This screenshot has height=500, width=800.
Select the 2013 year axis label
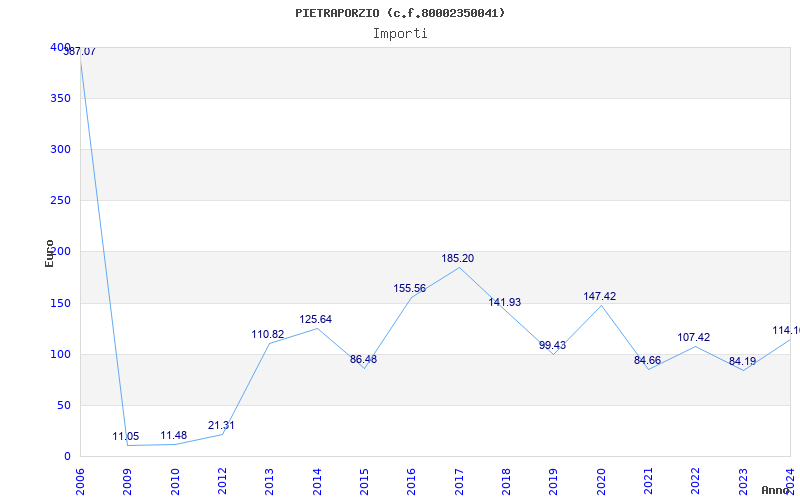coord(269,478)
